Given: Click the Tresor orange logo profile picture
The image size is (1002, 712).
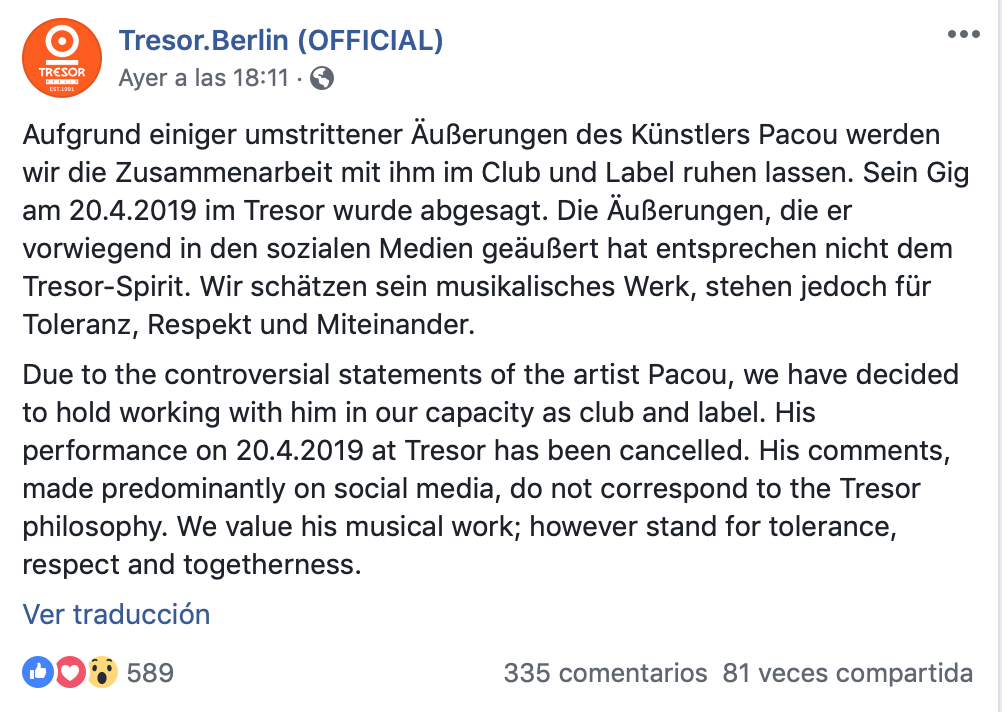Looking at the screenshot, I should (62, 58).
